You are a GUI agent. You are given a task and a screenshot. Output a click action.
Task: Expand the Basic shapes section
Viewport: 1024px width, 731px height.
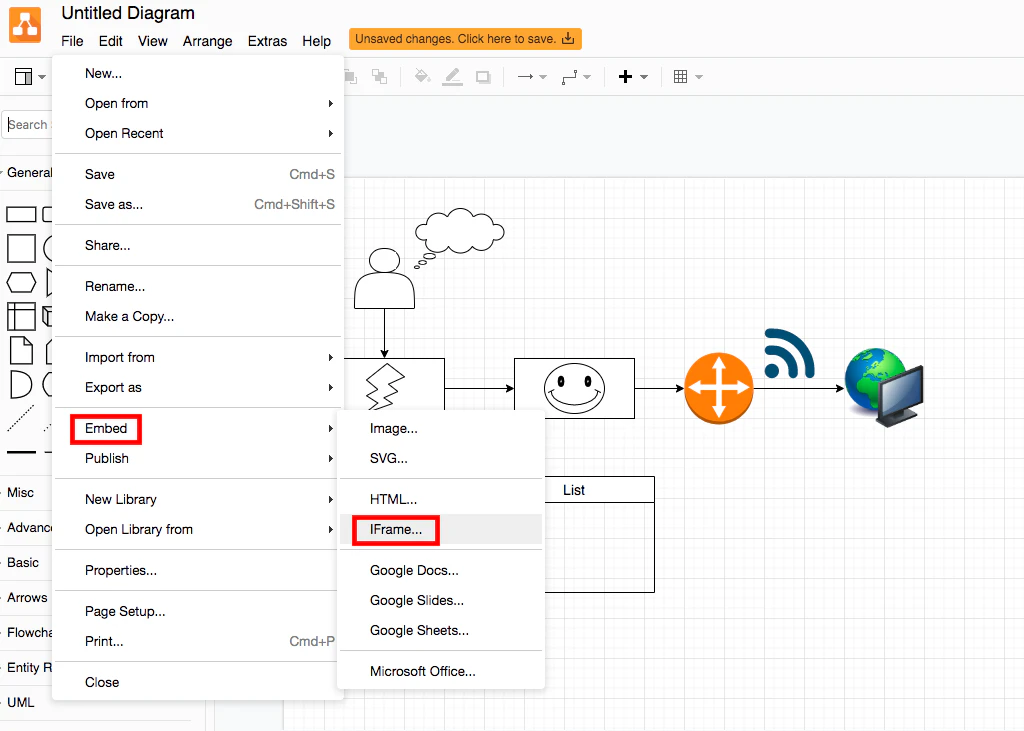pyautogui.click(x=23, y=562)
